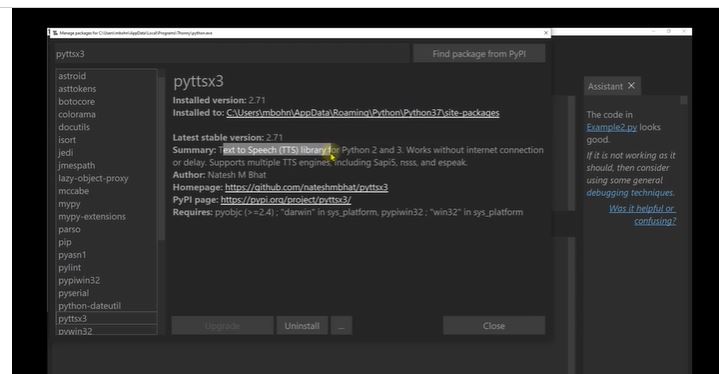This screenshot has height=374, width=719.
Task: Open the ellipsis more options button
Action: pyautogui.click(x=341, y=325)
